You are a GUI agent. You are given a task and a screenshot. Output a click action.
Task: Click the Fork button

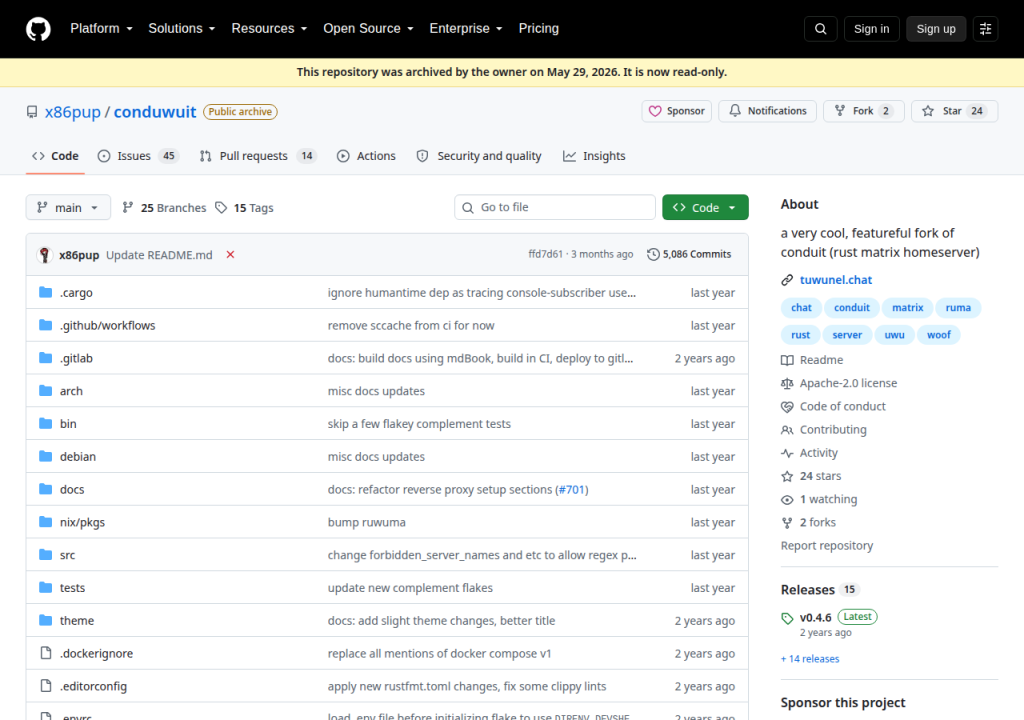tap(863, 111)
